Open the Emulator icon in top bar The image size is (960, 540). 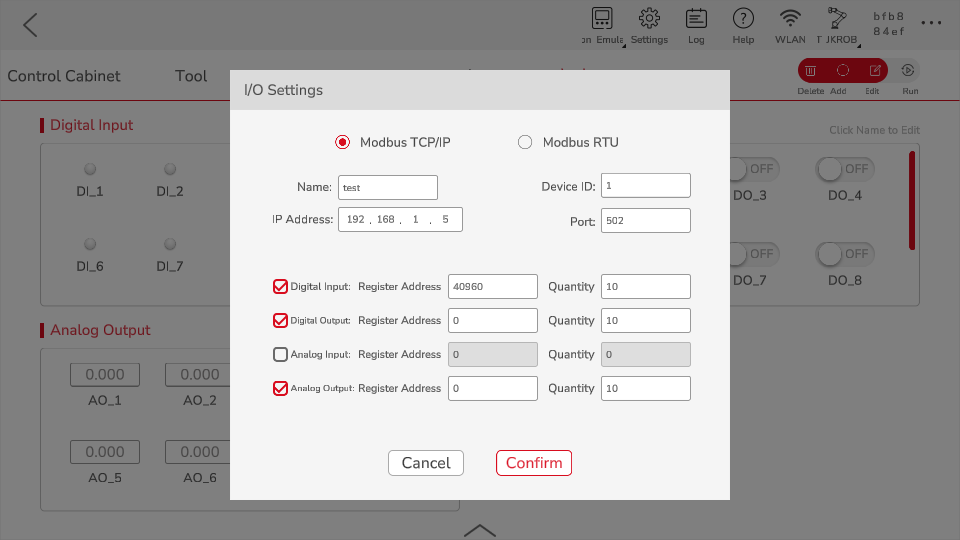(602, 19)
